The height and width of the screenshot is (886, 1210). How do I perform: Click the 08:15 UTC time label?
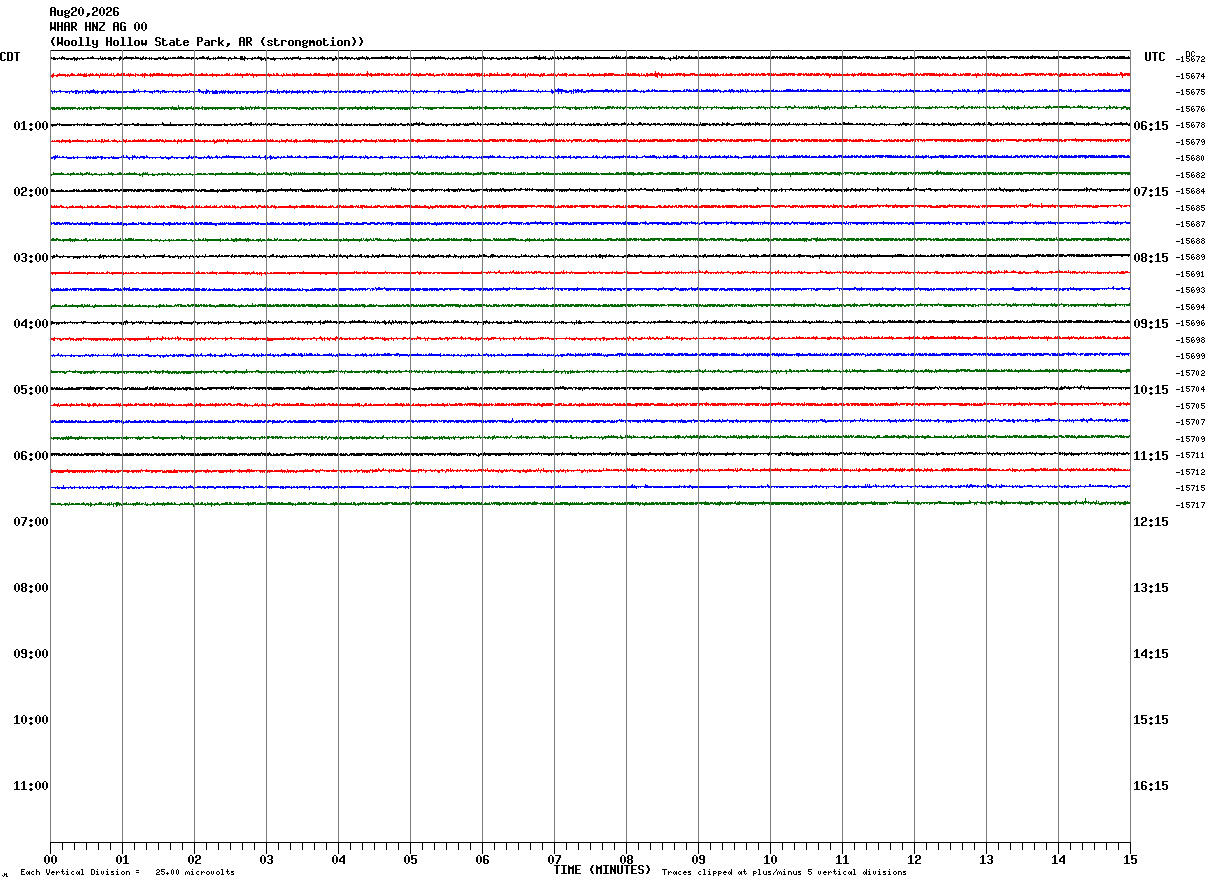click(x=1151, y=258)
